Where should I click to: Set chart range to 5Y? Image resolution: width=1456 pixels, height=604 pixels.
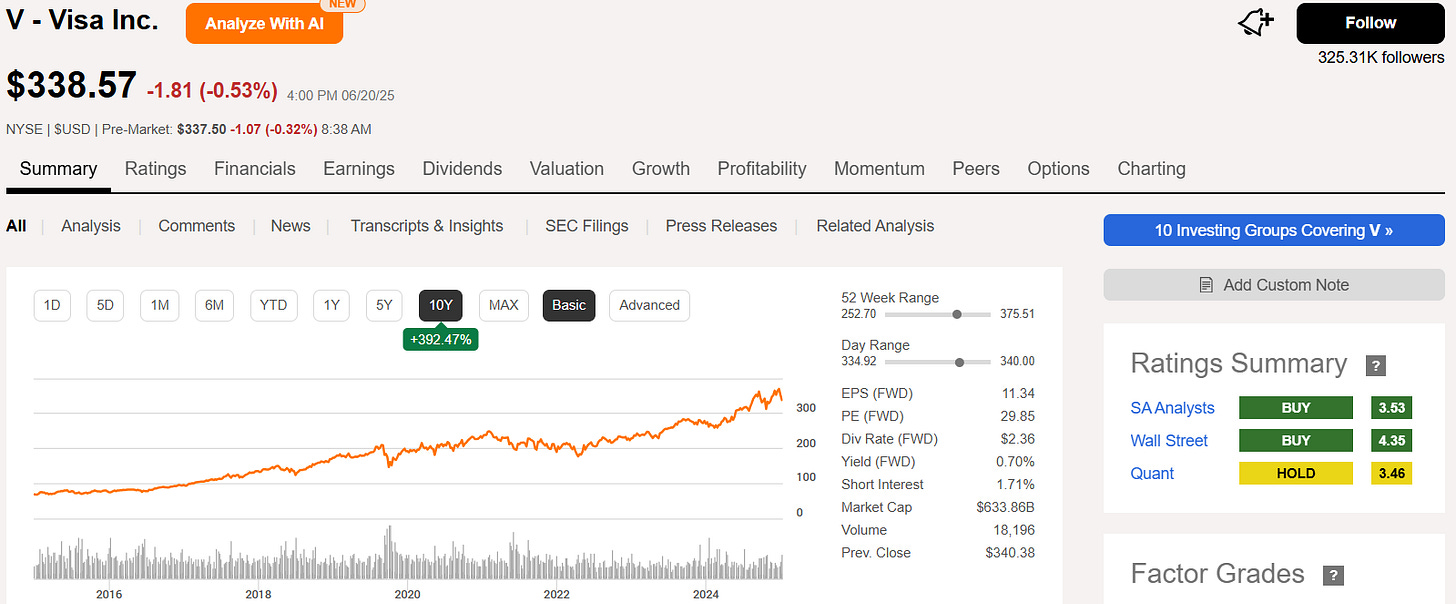[x=384, y=305]
